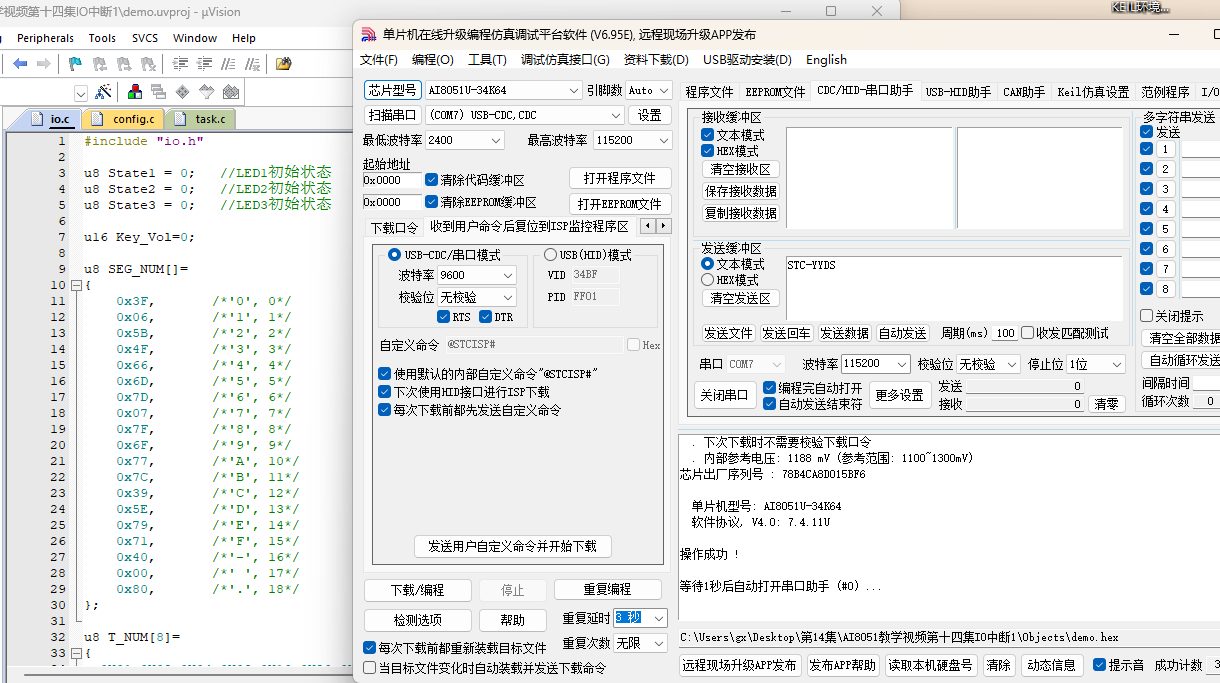Toggle 提示音 checkbox
Screen dimensions: 1220x683
pyautogui.click(x=1099, y=665)
